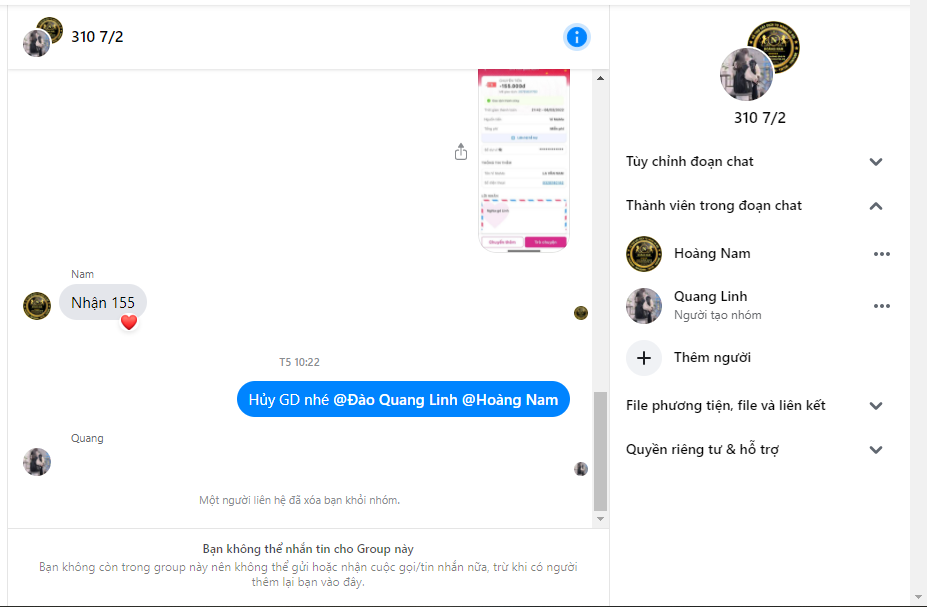927x607 pixels.
Task: Open the options menu for Quang Linh
Action: [881, 306]
